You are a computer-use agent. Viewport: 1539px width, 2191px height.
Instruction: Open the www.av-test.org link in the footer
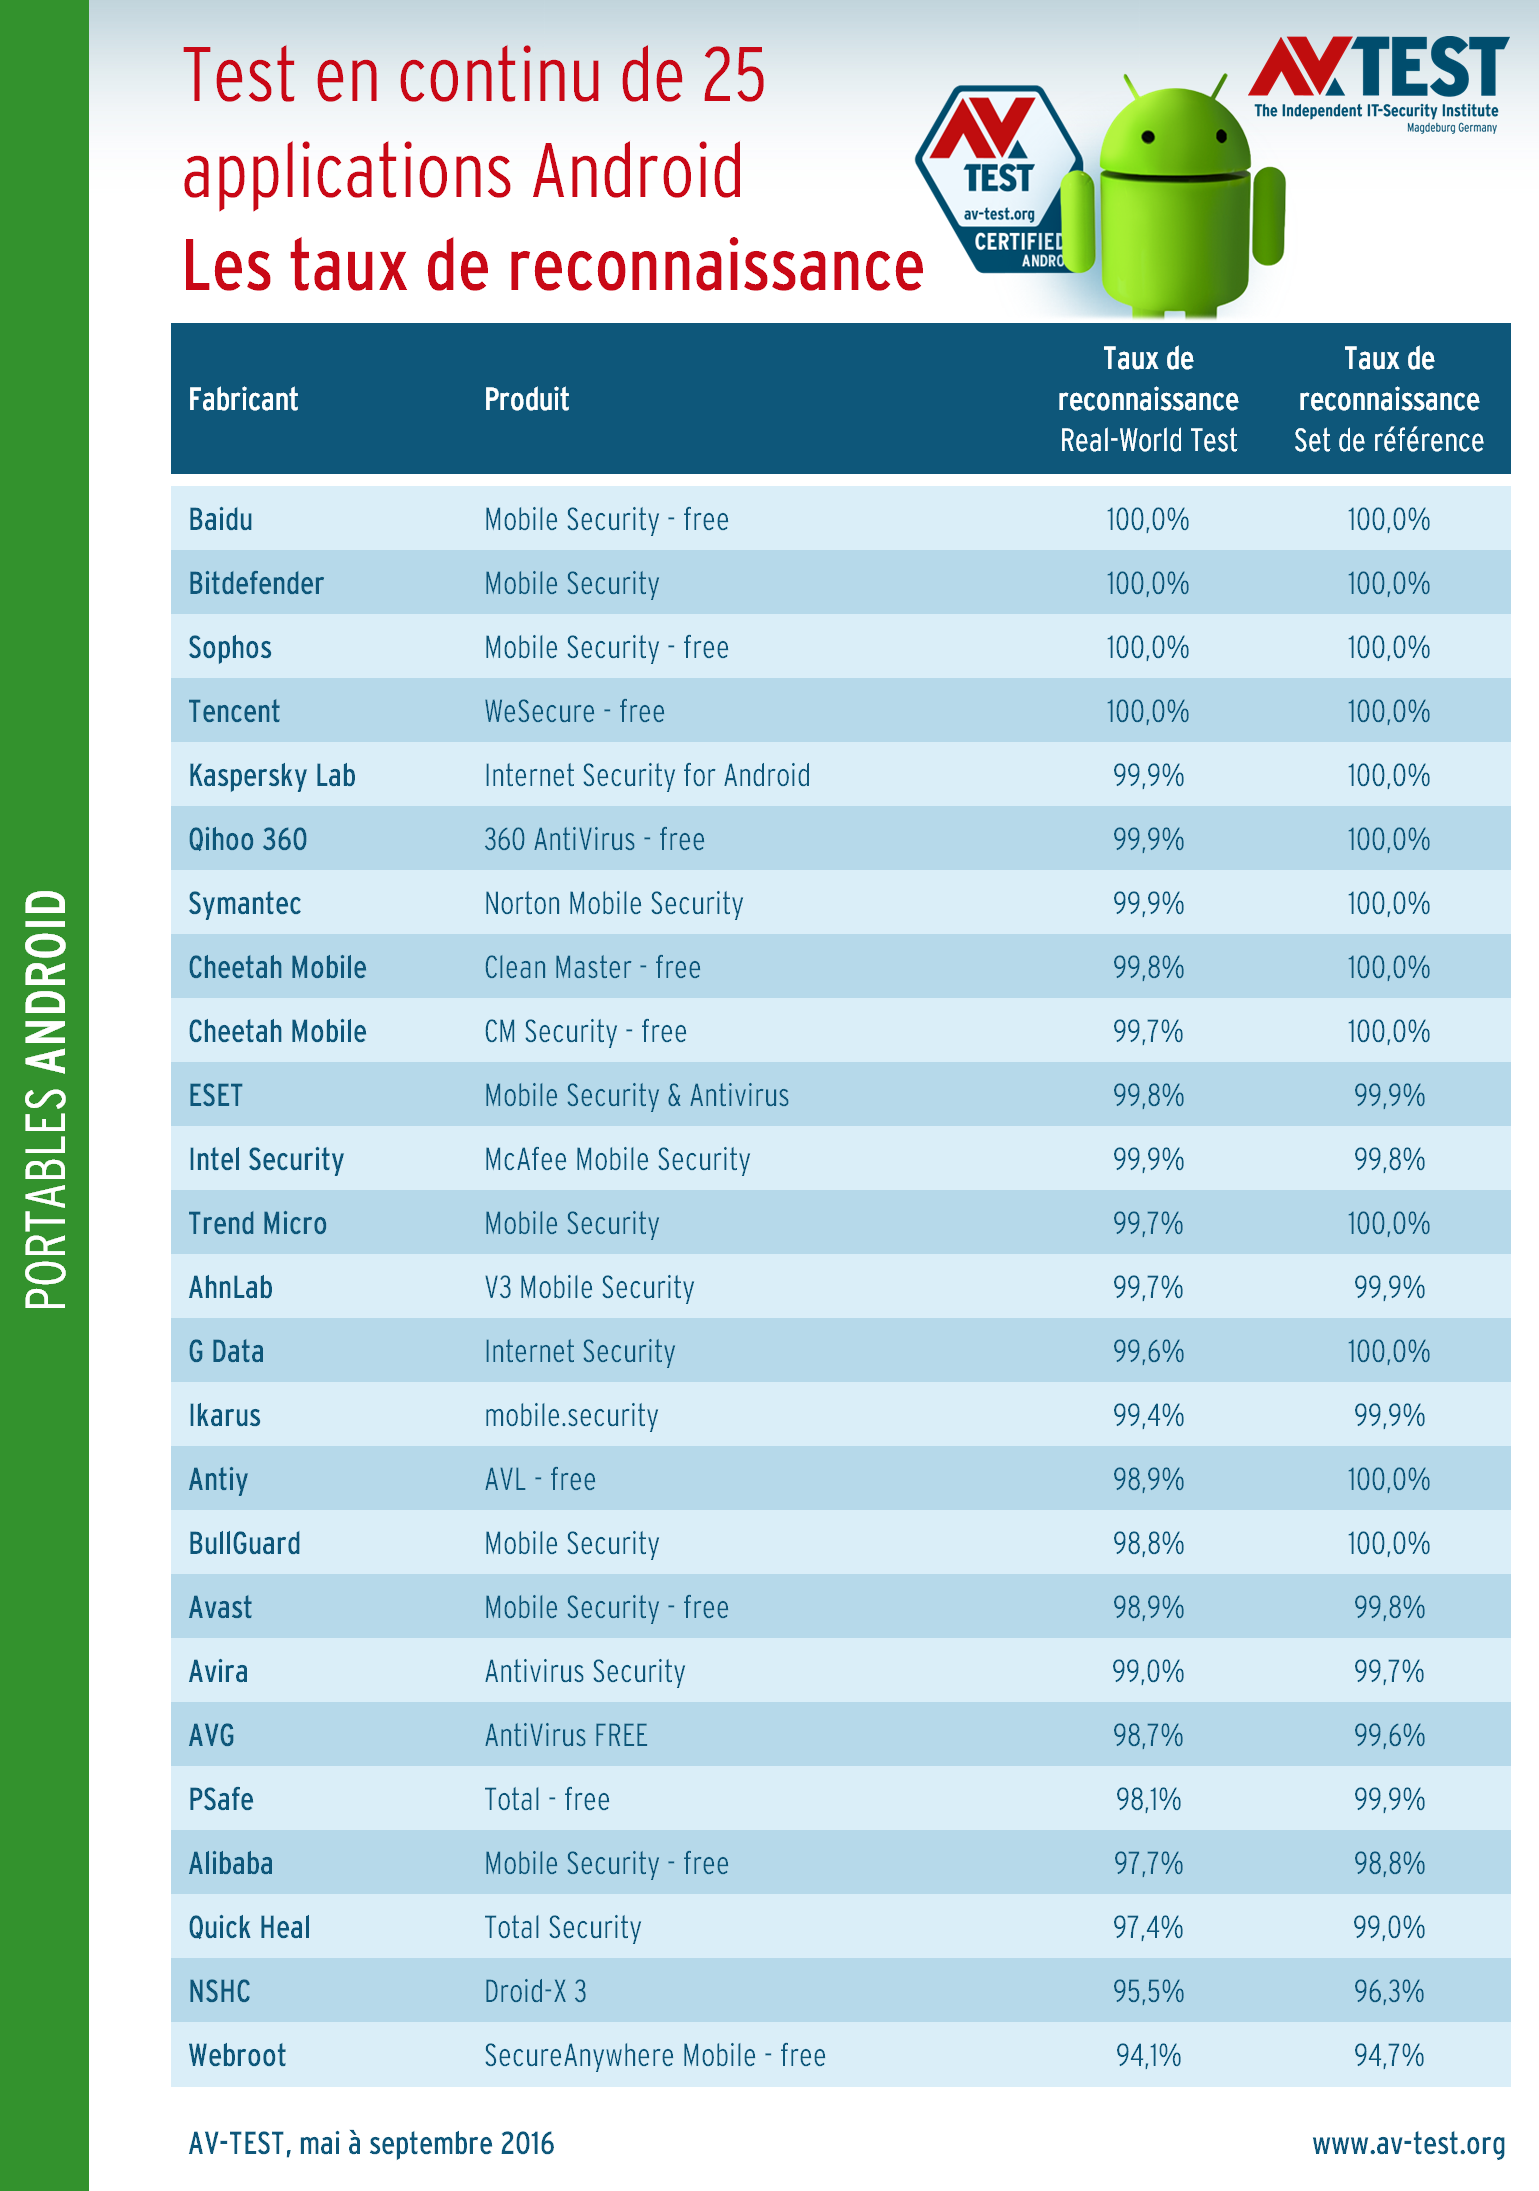click(x=1408, y=2143)
